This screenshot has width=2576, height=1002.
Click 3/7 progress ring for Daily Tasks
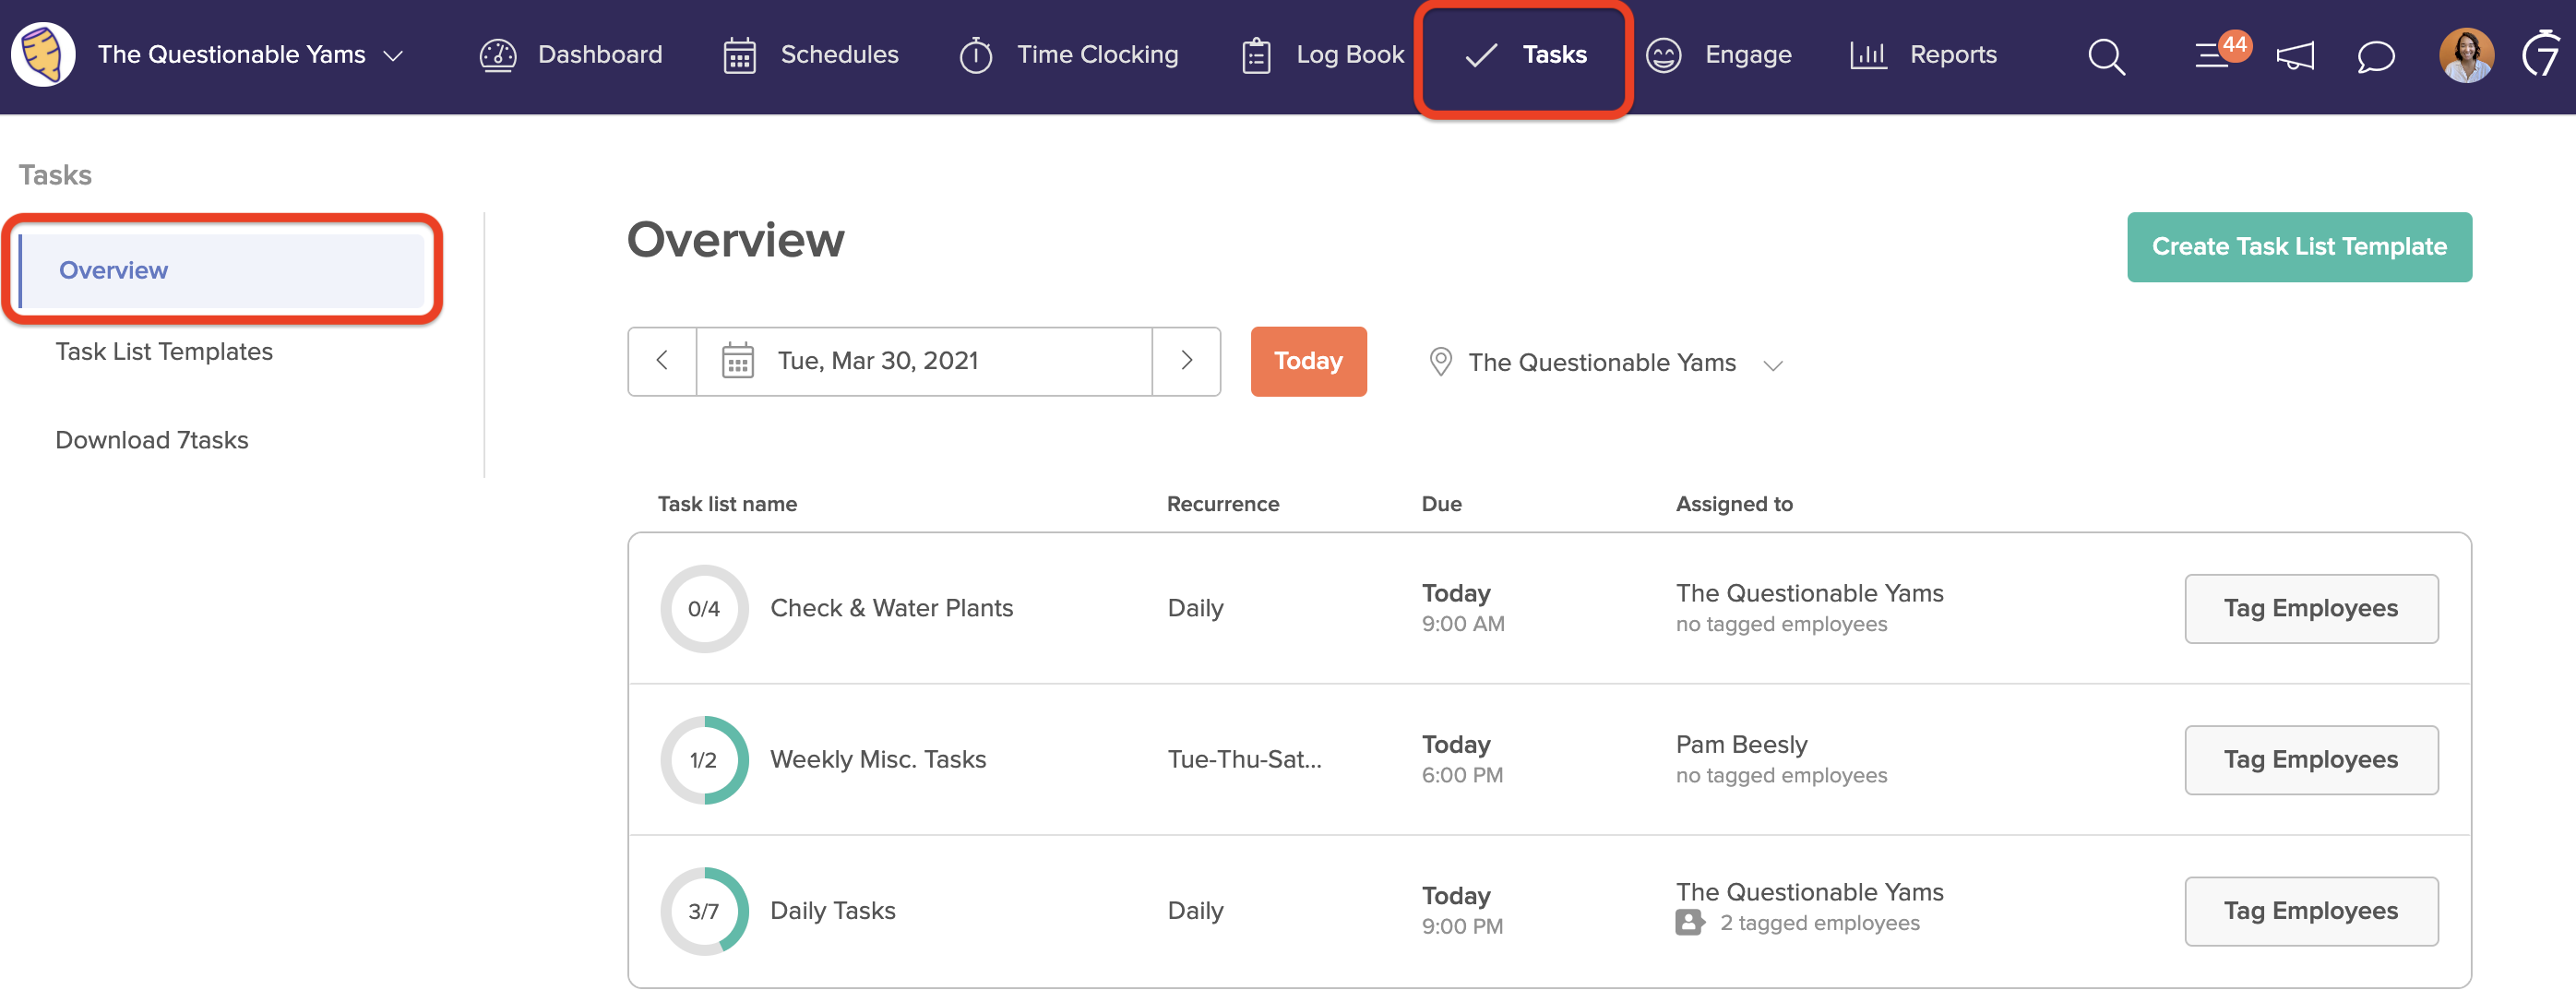coord(704,911)
